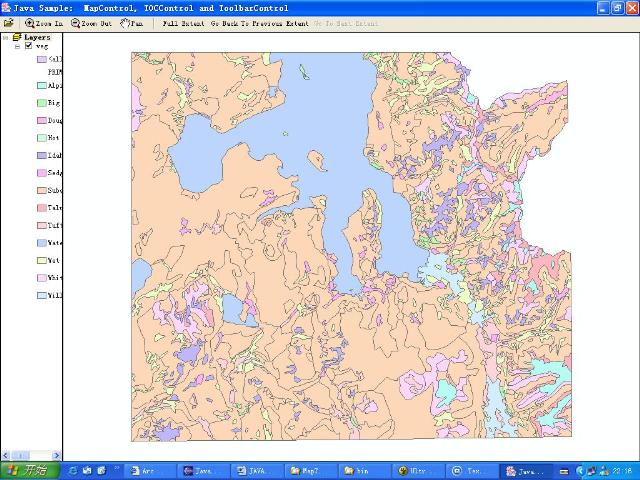Click the Wet legend yellow-green swatch
The width and height of the screenshot is (640, 480).
tap(42, 260)
